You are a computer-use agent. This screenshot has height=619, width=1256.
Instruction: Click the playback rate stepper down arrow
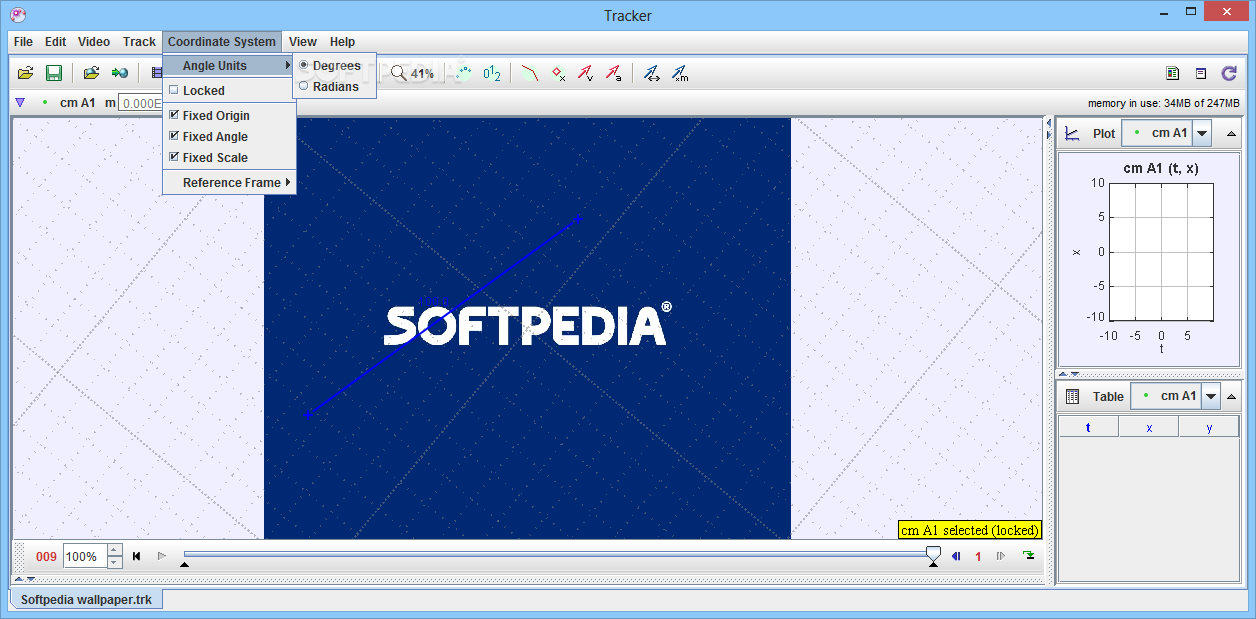point(114,562)
